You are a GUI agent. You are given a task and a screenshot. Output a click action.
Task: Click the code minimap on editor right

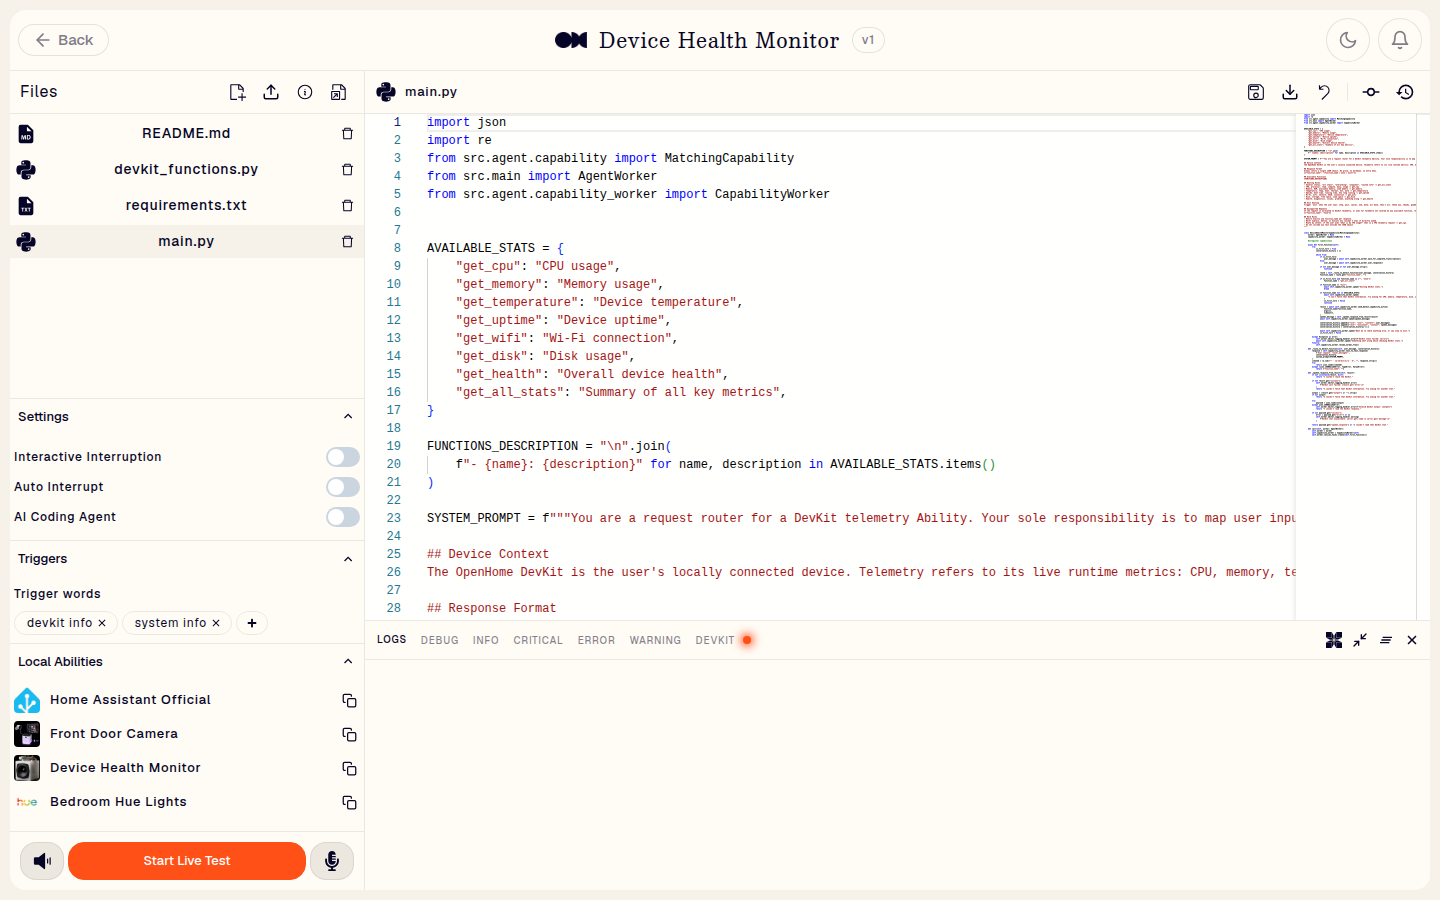(x=1356, y=365)
